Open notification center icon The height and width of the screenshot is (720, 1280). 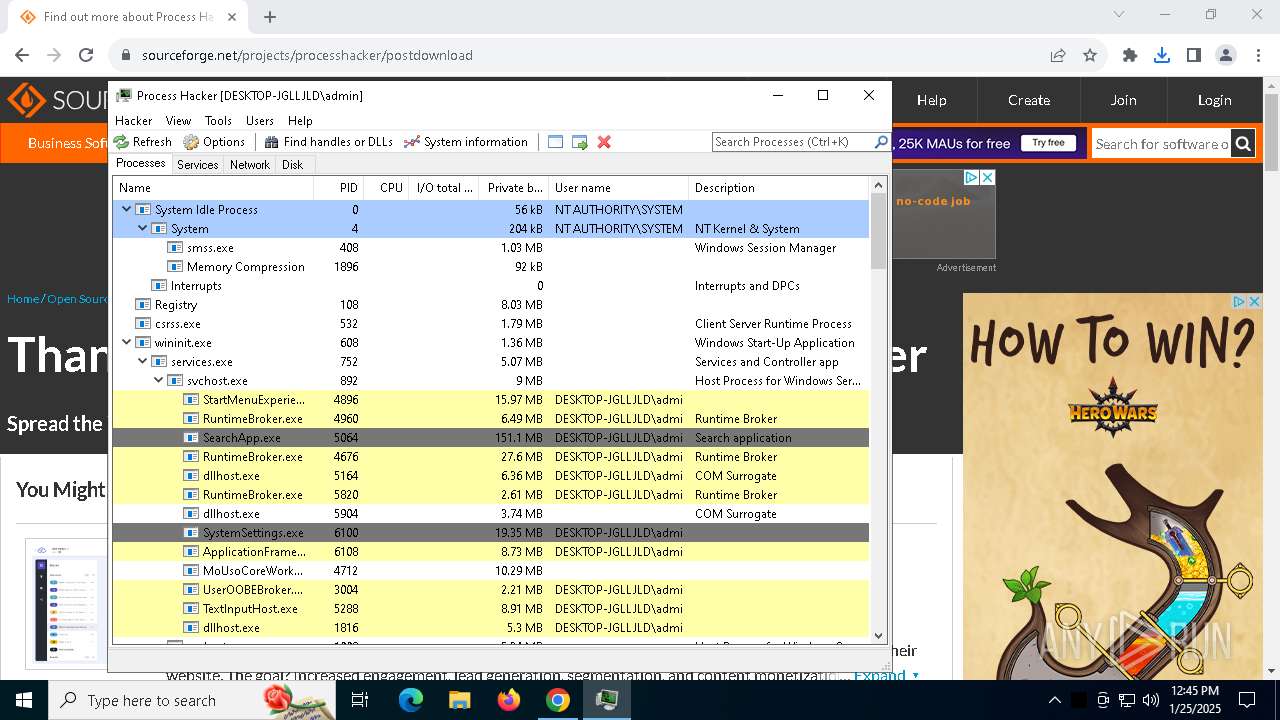pos(1247,700)
